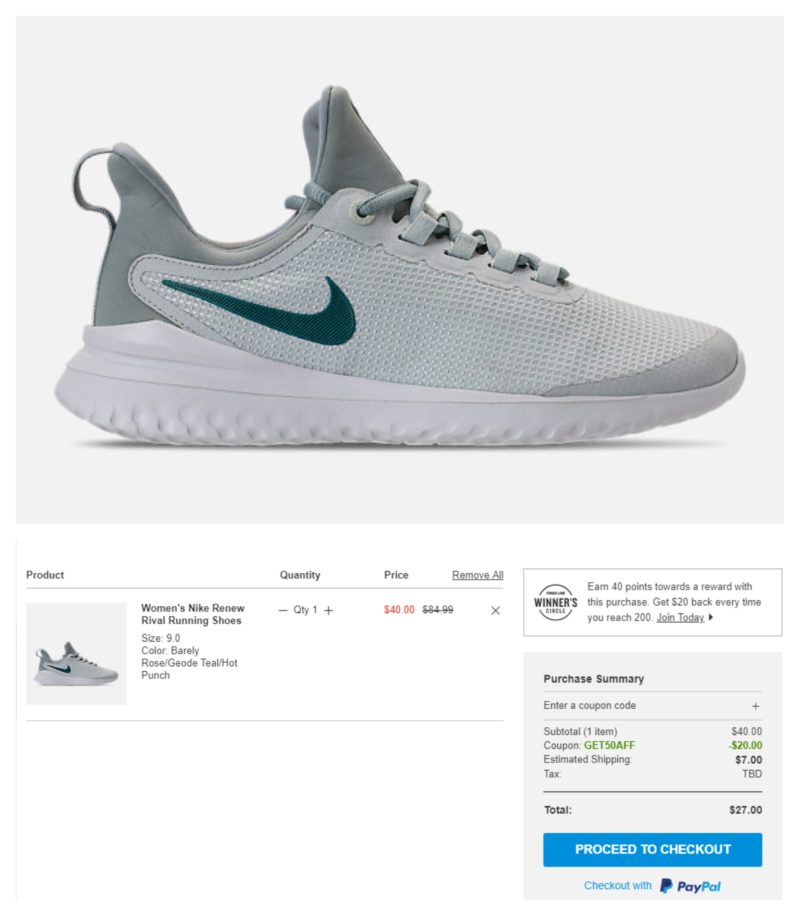Remove the item using the X icon
The image size is (800, 916).
(495, 610)
